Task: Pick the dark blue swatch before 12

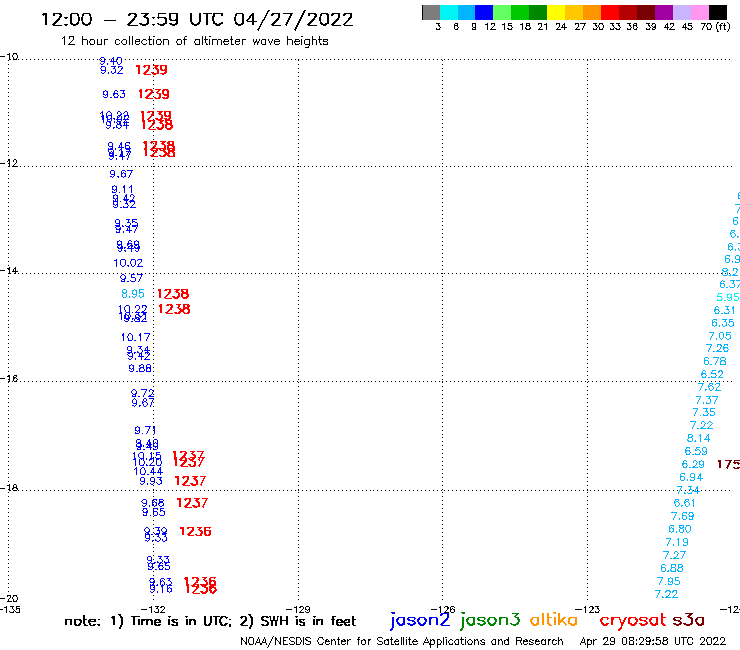Action: [484, 12]
